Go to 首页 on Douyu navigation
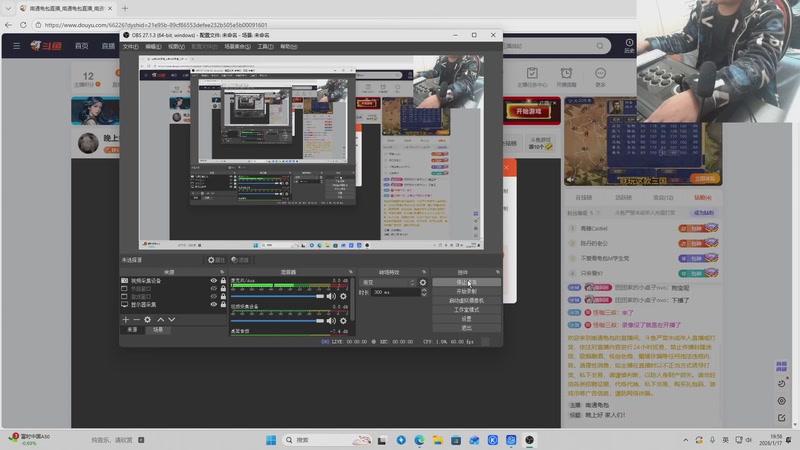The image size is (800, 450). (82, 46)
